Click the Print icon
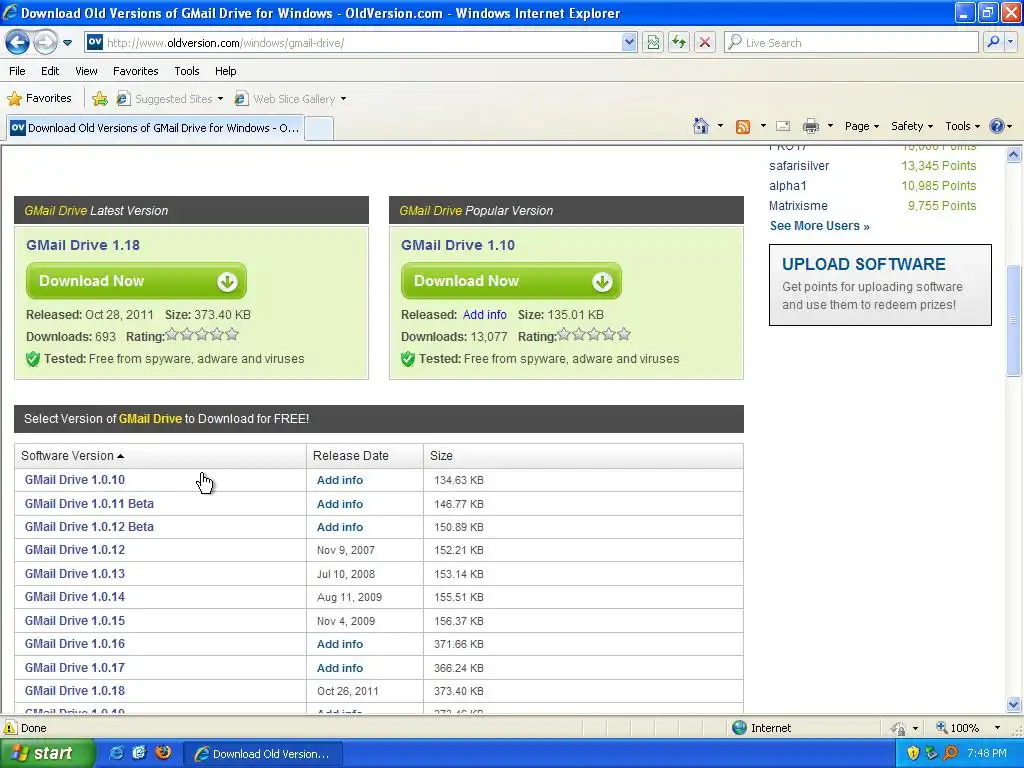The height and width of the screenshot is (768, 1024). (x=810, y=126)
